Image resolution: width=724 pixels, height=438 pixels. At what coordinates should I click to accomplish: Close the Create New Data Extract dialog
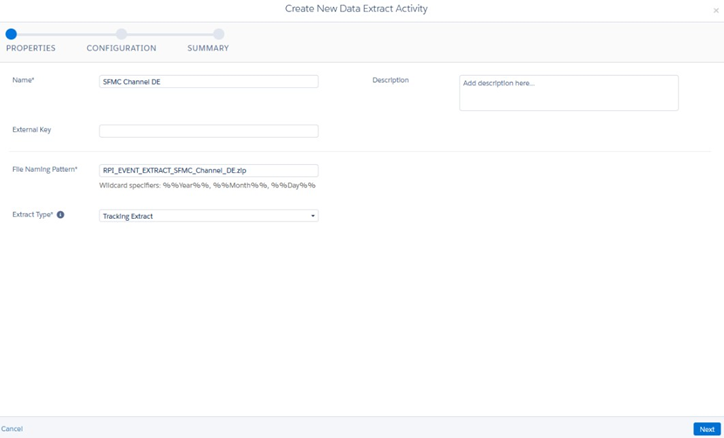(716, 10)
